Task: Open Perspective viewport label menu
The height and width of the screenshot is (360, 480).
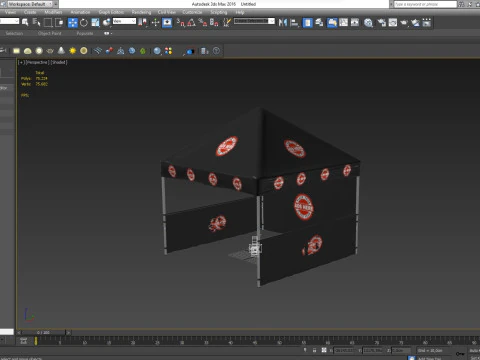Action: tap(37, 62)
